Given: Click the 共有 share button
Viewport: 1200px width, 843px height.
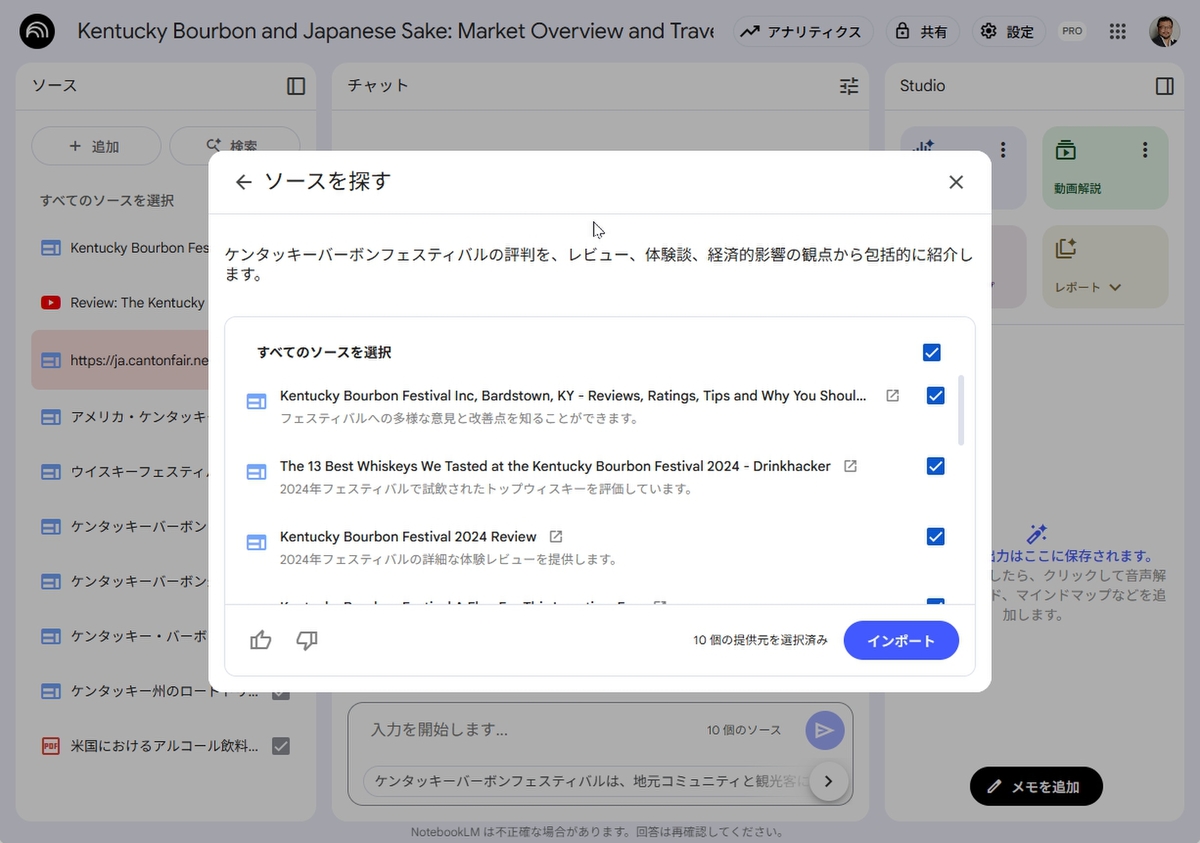Looking at the screenshot, I should (x=922, y=31).
